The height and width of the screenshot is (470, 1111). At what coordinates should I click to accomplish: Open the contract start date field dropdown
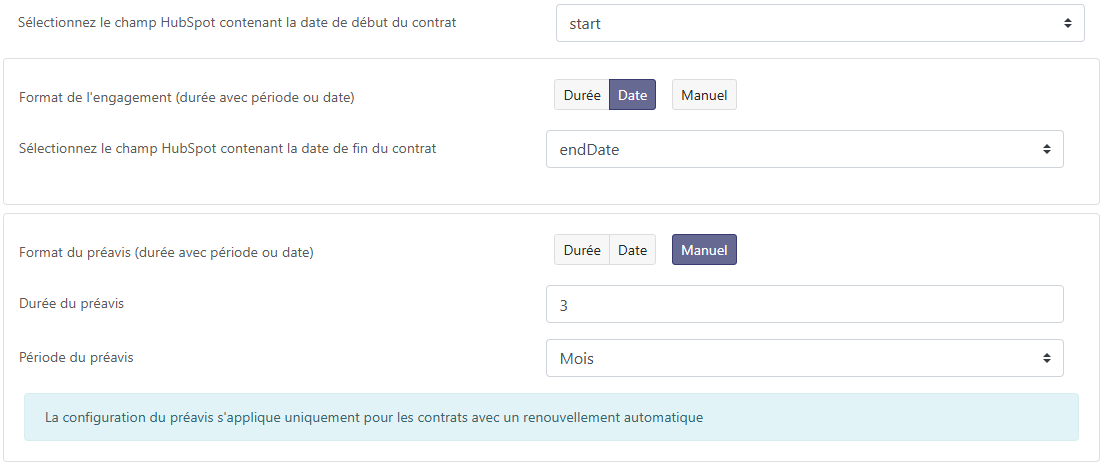click(x=819, y=23)
